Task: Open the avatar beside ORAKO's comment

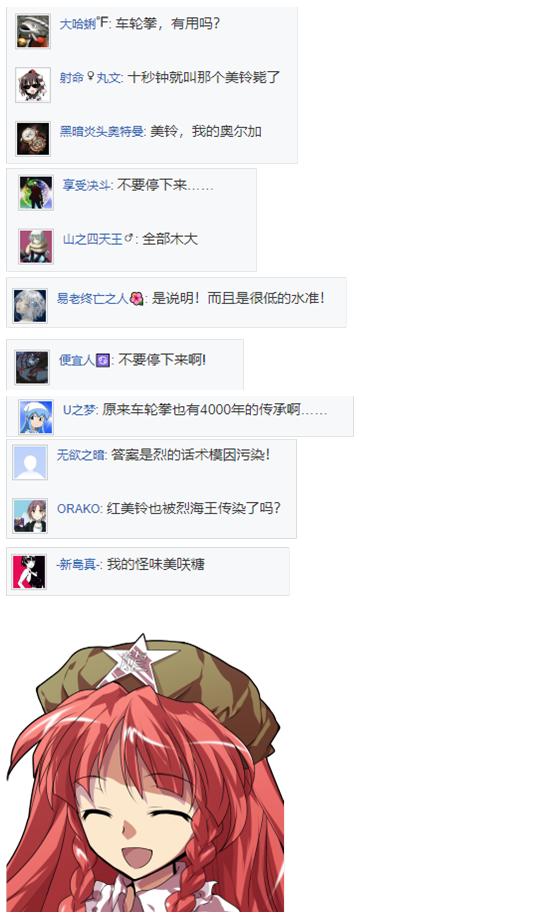Action: coord(30,516)
